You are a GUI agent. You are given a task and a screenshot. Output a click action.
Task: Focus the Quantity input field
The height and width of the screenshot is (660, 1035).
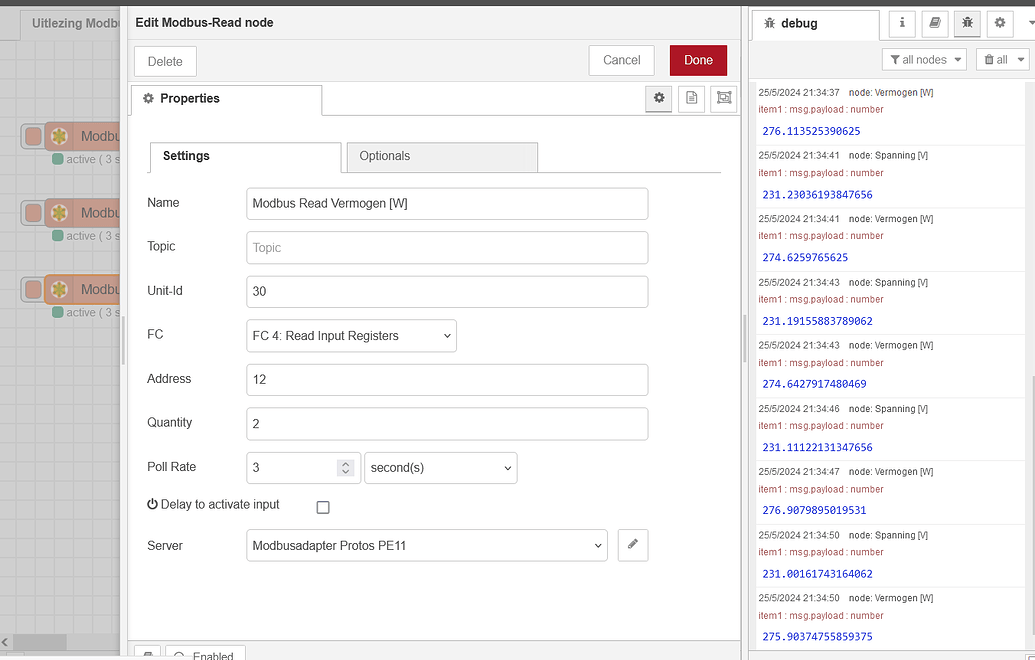[447, 424]
